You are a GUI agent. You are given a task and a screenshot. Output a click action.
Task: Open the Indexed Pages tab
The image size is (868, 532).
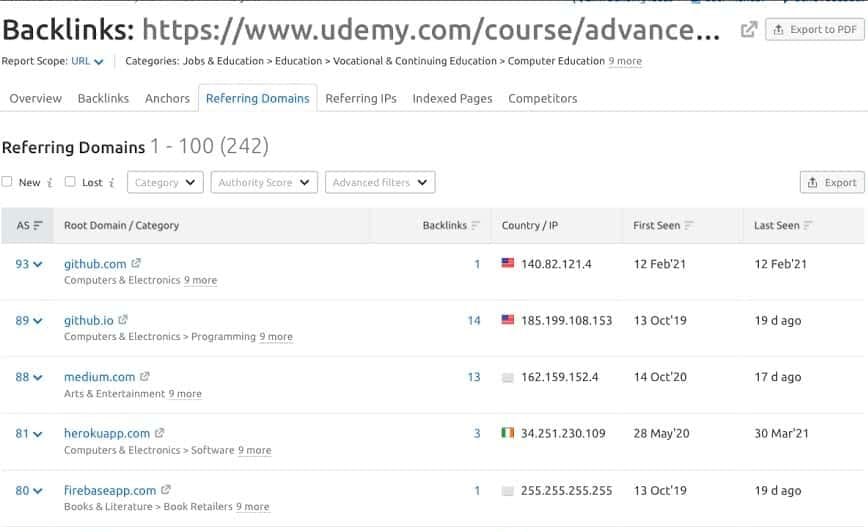tap(452, 99)
